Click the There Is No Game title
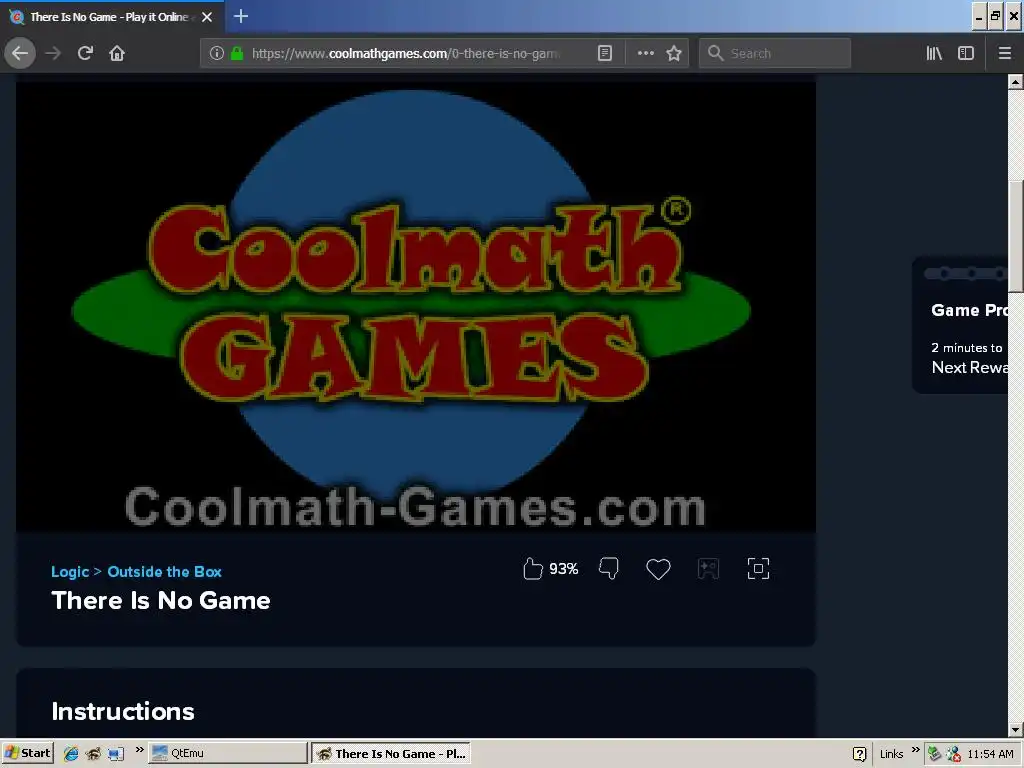1024x768 pixels. pos(161,600)
